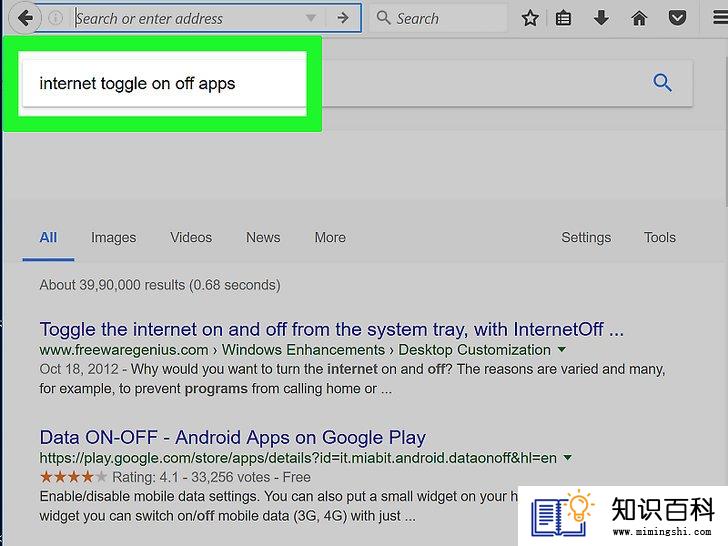
Task: Click the play.google.com URL text
Action: (298, 458)
